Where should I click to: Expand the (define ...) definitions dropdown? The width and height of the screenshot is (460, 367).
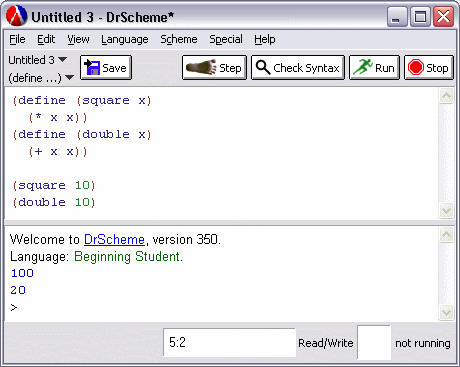[41, 78]
